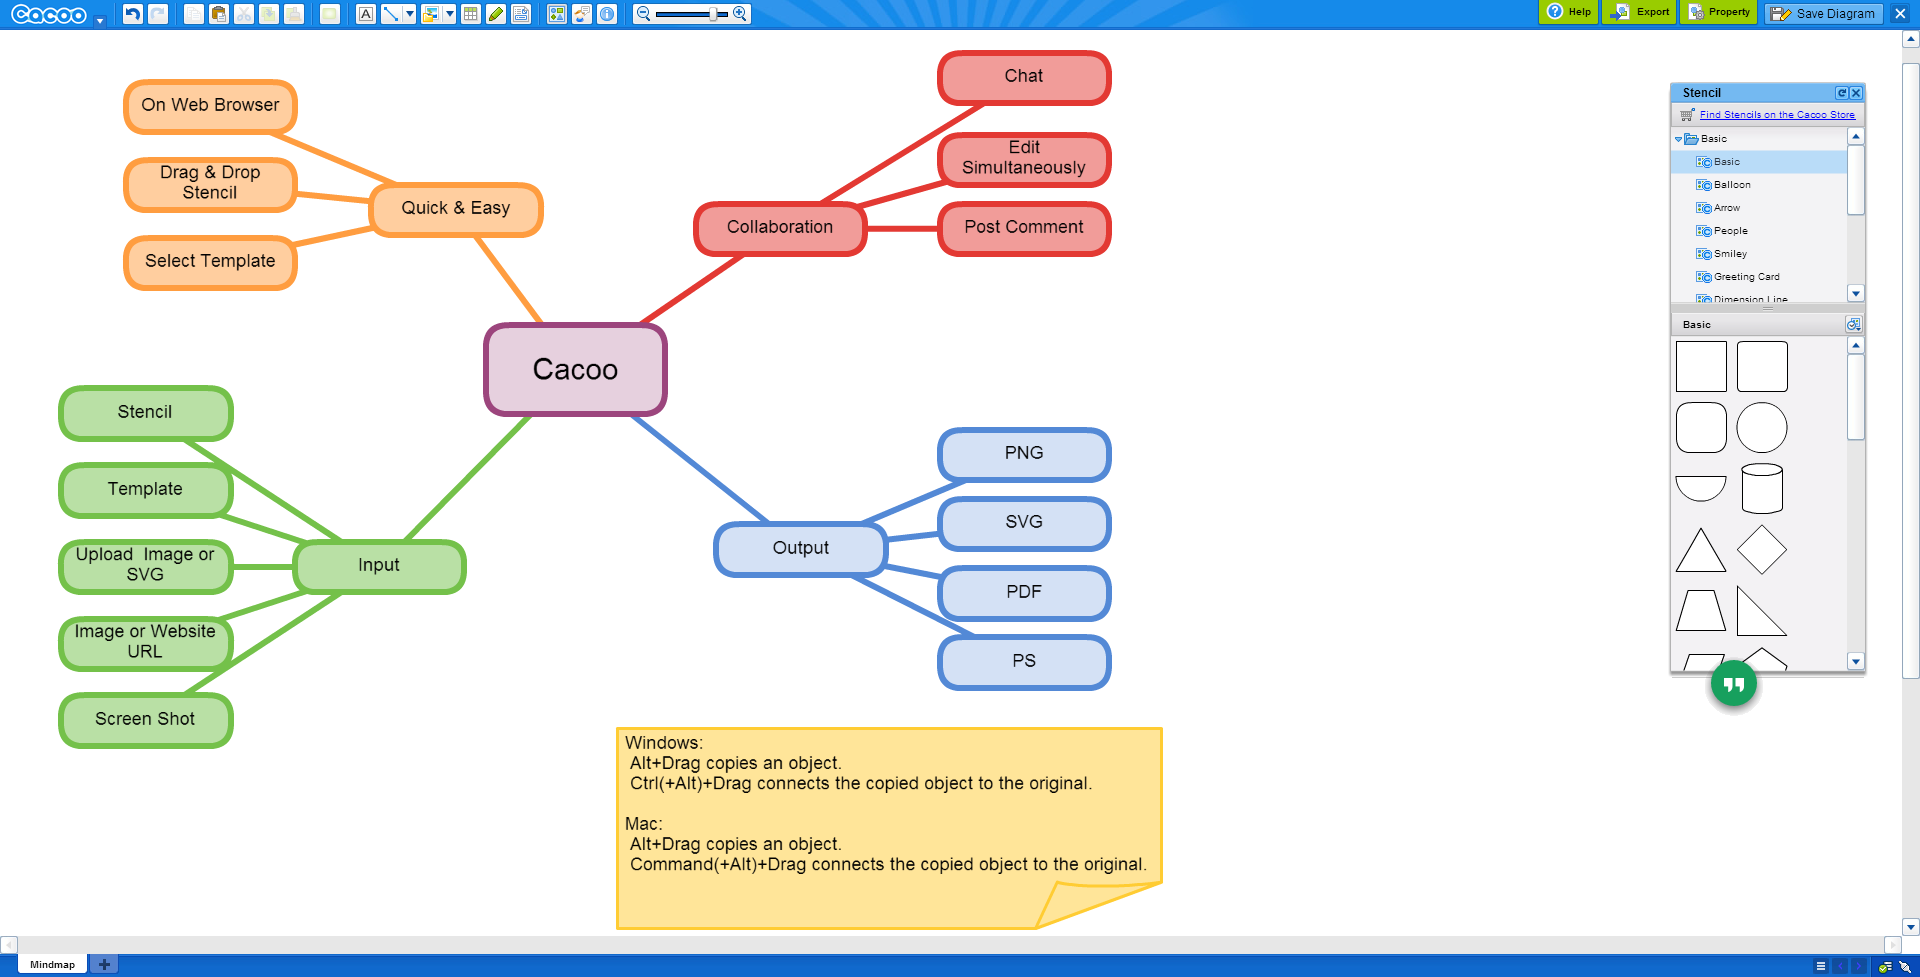The height and width of the screenshot is (977, 1920).
Task: Click the duplicate objects icon
Action: tap(269, 14)
